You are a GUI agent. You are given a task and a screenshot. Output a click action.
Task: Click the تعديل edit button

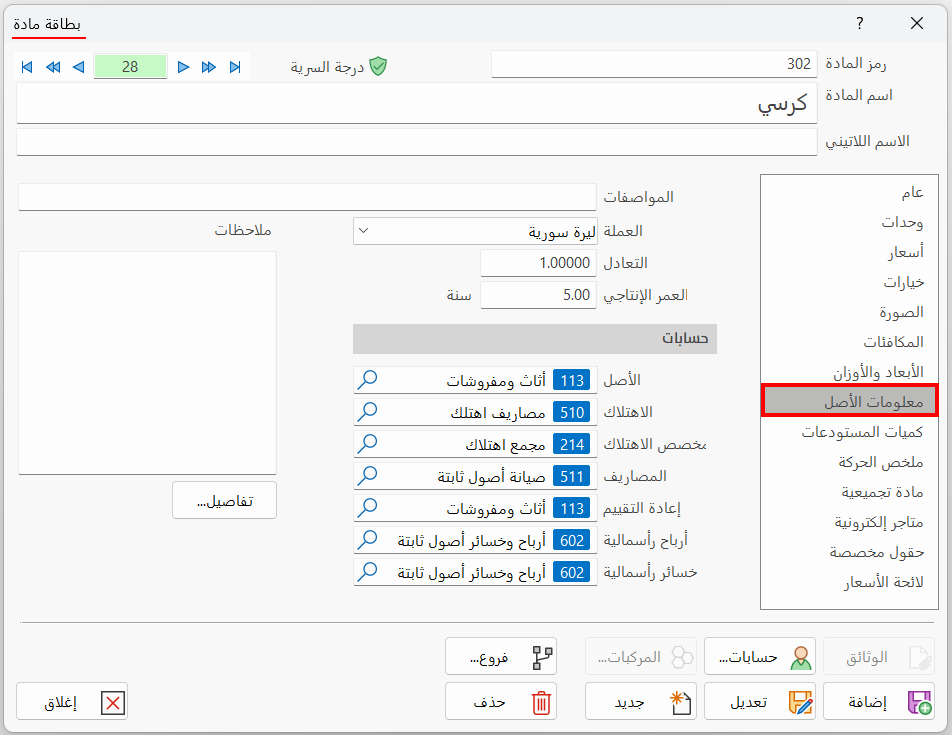(760, 702)
